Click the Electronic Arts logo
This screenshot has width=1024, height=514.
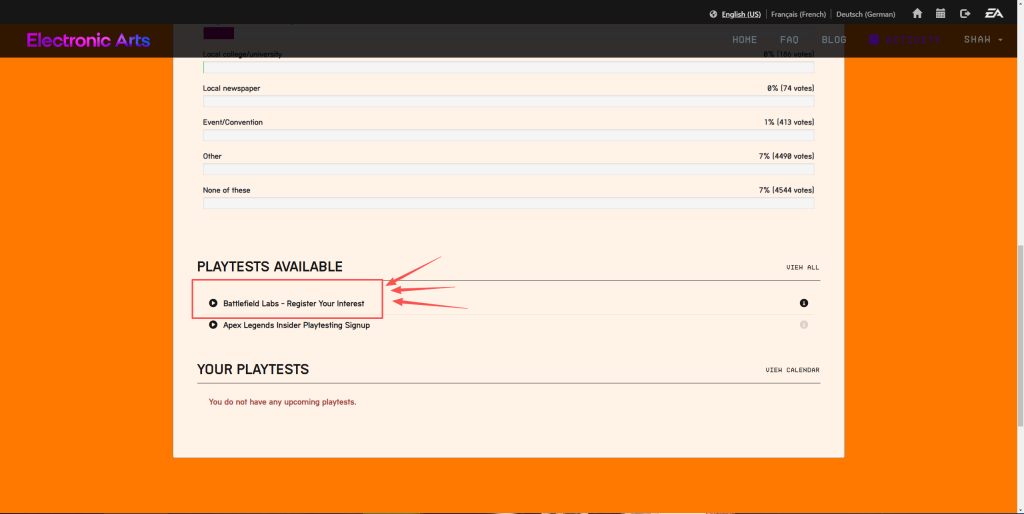[88, 40]
